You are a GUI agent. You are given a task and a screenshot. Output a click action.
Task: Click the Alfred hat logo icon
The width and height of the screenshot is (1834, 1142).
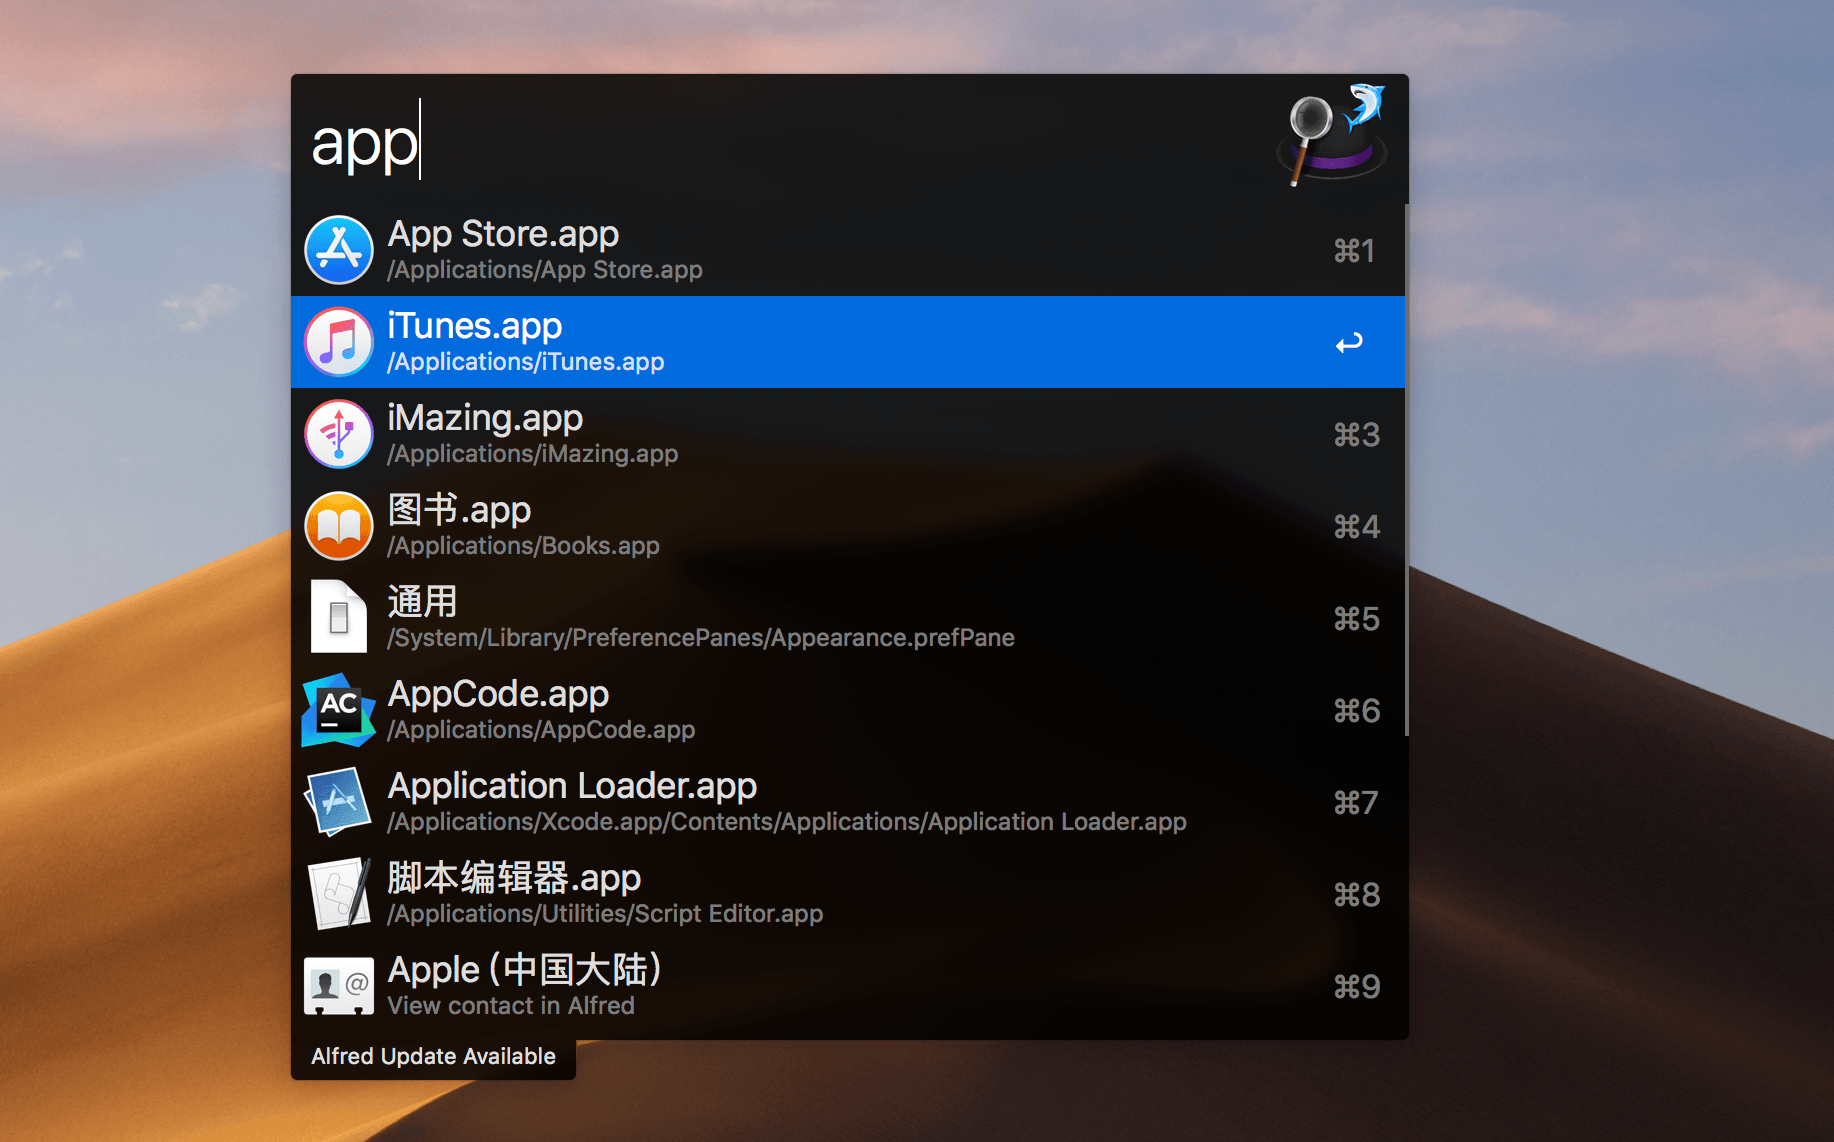click(x=1333, y=135)
